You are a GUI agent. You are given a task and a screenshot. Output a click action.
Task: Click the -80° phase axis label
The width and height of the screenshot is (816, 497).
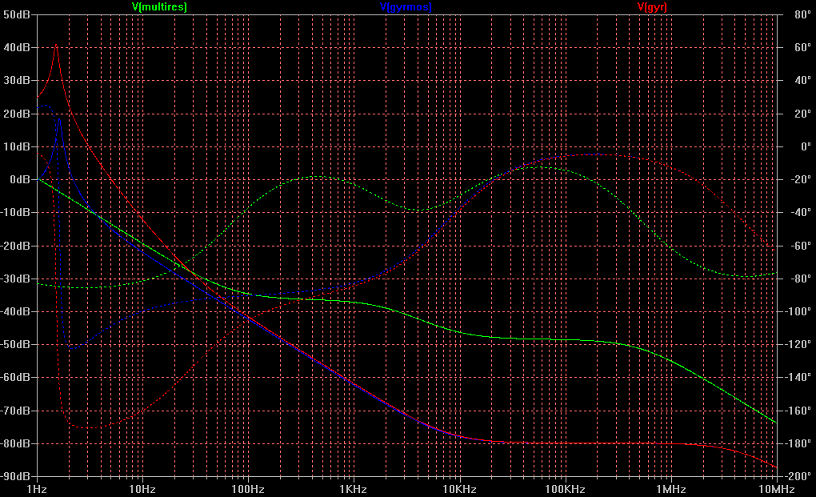point(801,278)
